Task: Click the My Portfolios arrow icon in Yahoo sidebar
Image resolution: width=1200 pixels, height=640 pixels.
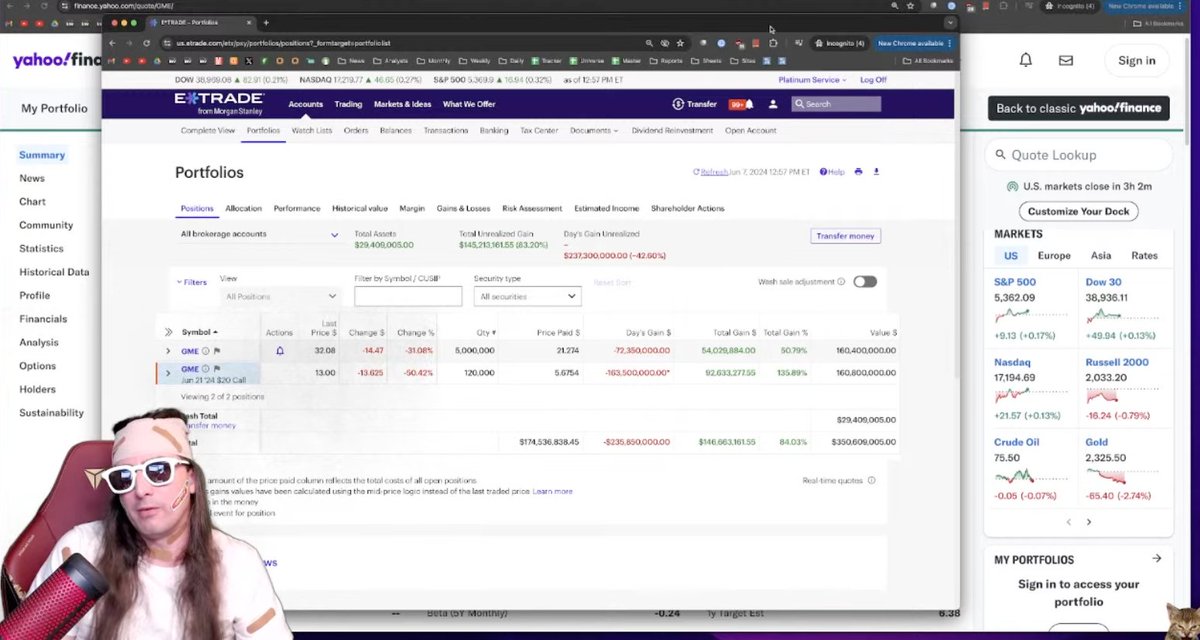Action: [1157, 559]
